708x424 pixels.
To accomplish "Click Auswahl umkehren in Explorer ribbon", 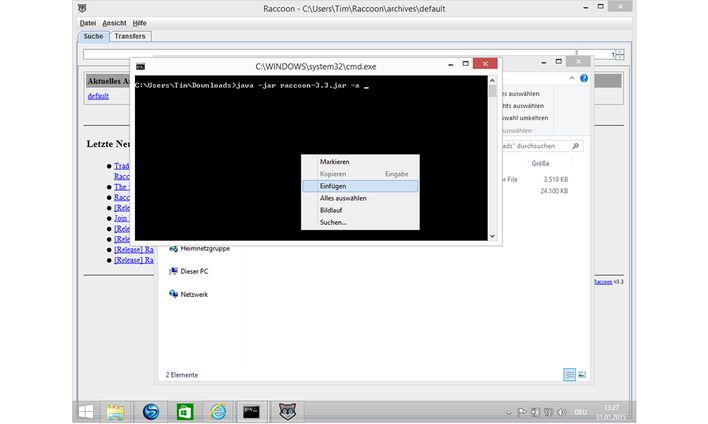I will pyautogui.click(x=525, y=118).
